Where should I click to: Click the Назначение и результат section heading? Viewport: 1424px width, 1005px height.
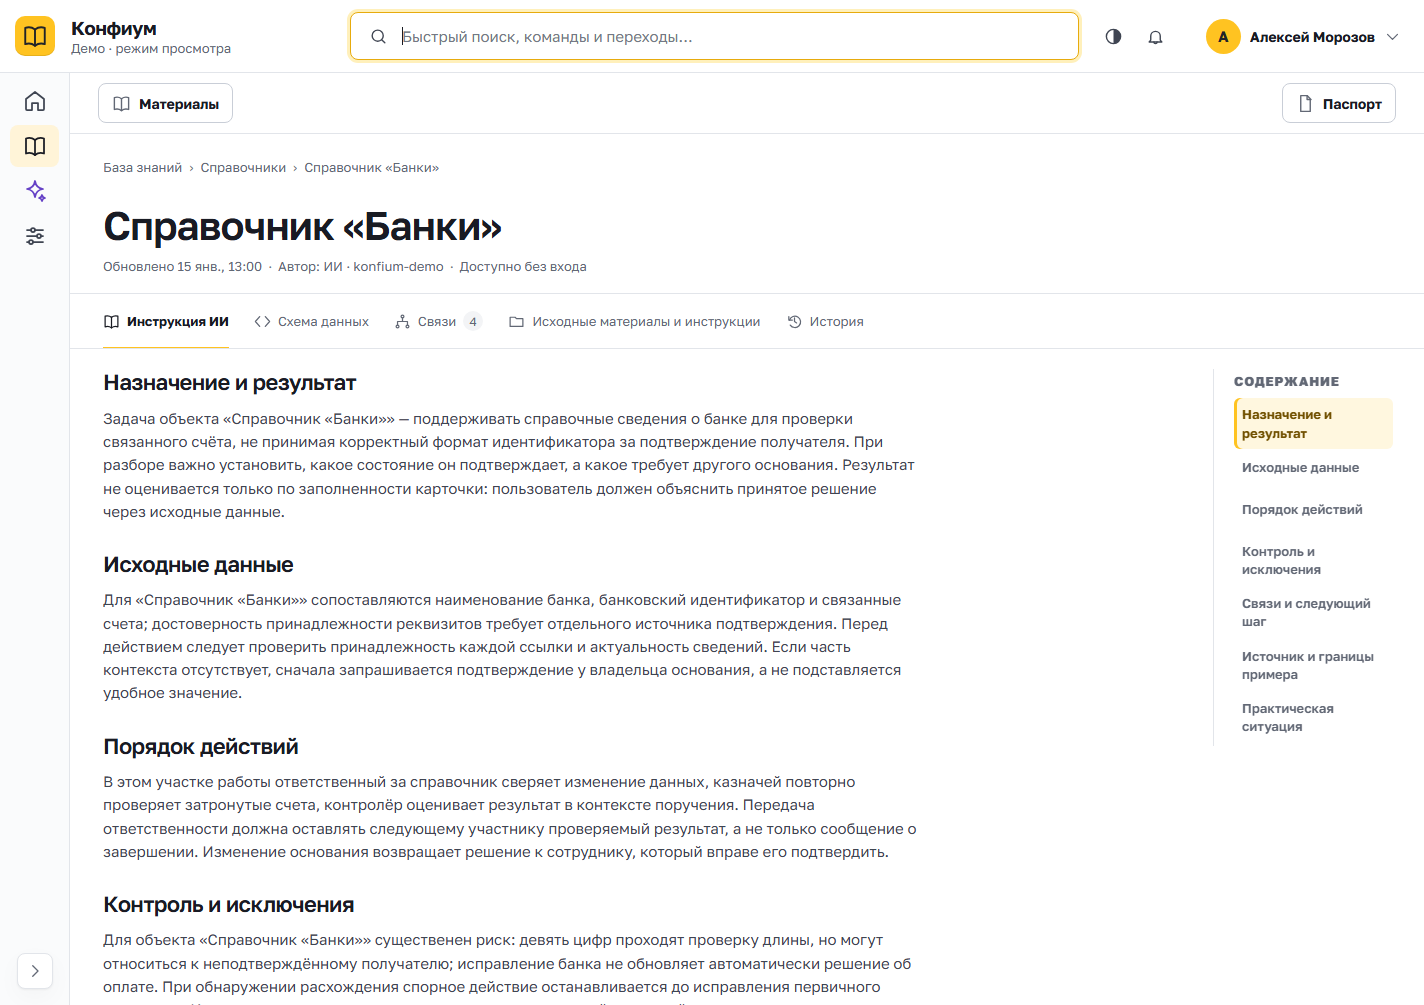click(230, 383)
